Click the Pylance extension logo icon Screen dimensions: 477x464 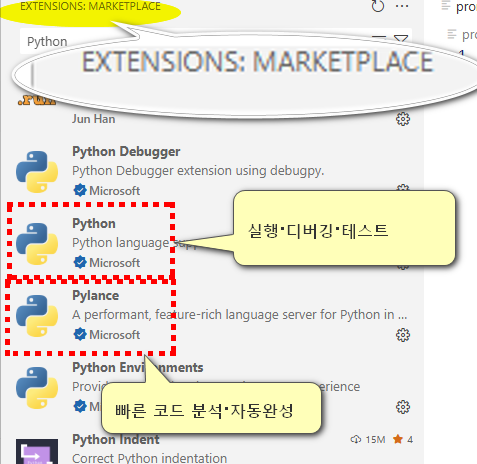(37, 316)
